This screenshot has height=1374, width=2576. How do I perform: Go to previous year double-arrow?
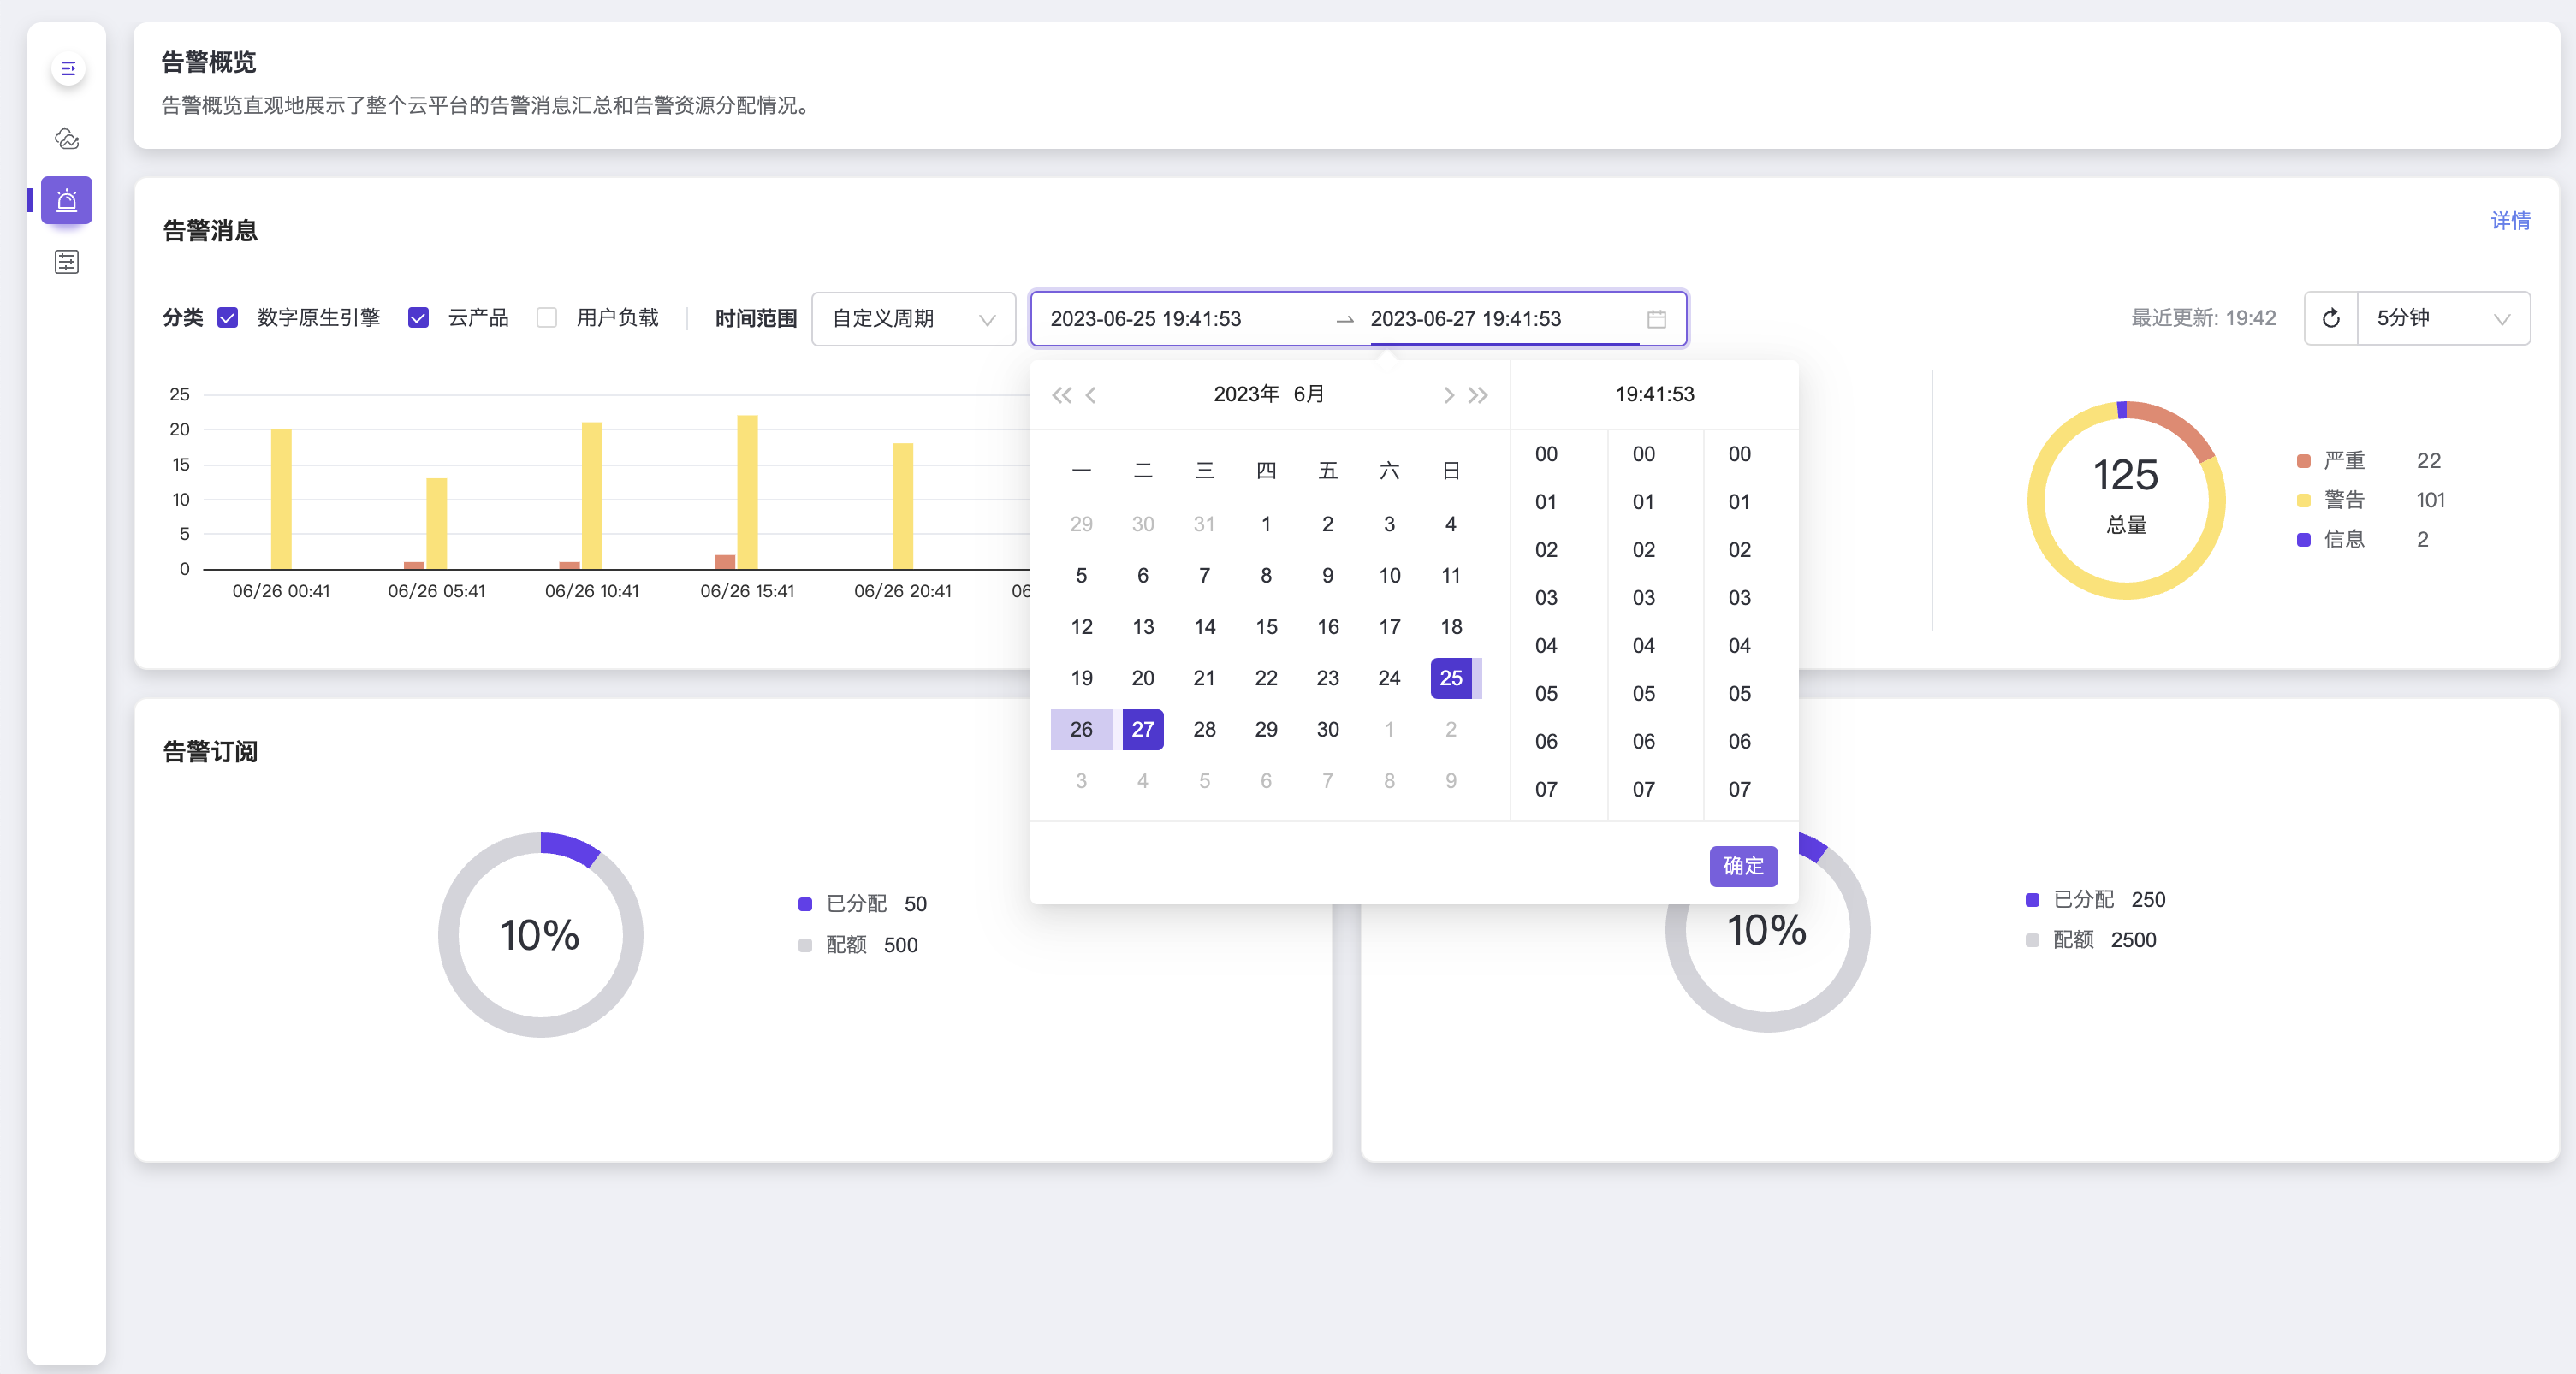coord(1060,395)
